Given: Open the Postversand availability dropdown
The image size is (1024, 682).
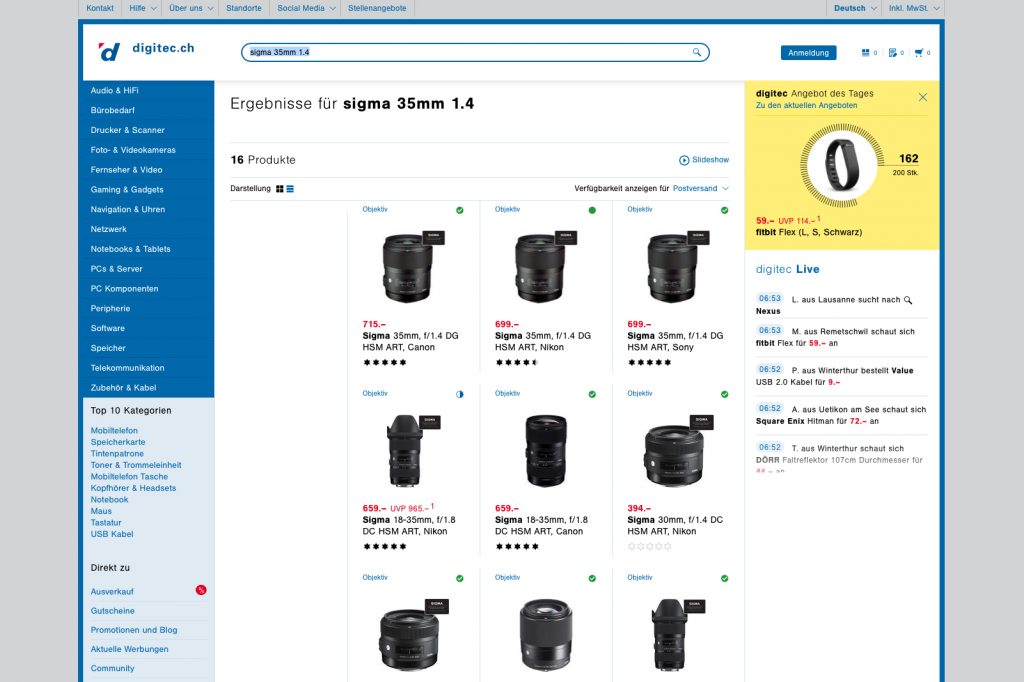Looking at the screenshot, I should click(x=701, y=189).
